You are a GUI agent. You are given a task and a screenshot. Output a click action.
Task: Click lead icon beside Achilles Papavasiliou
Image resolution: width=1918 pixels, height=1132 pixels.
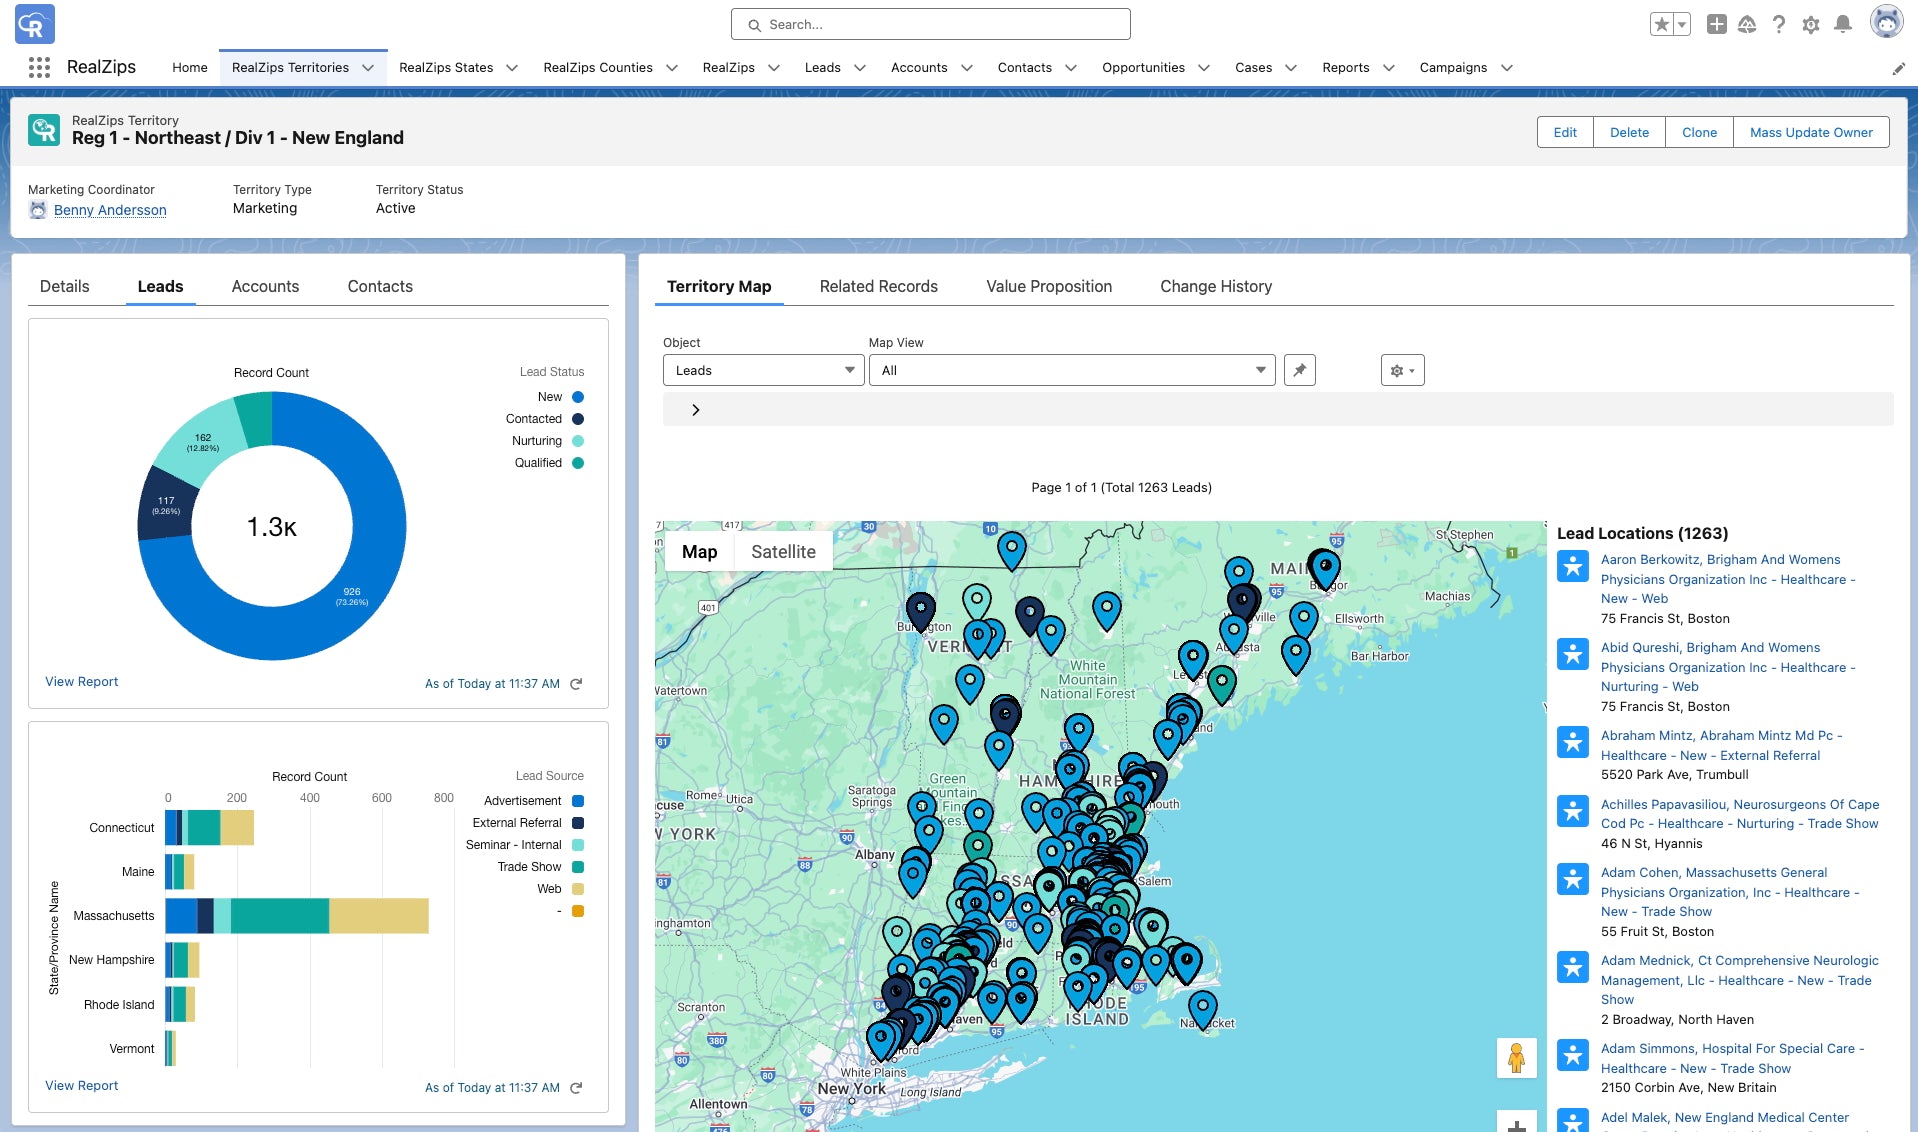pyautogui.click(x=1573, y=811)
